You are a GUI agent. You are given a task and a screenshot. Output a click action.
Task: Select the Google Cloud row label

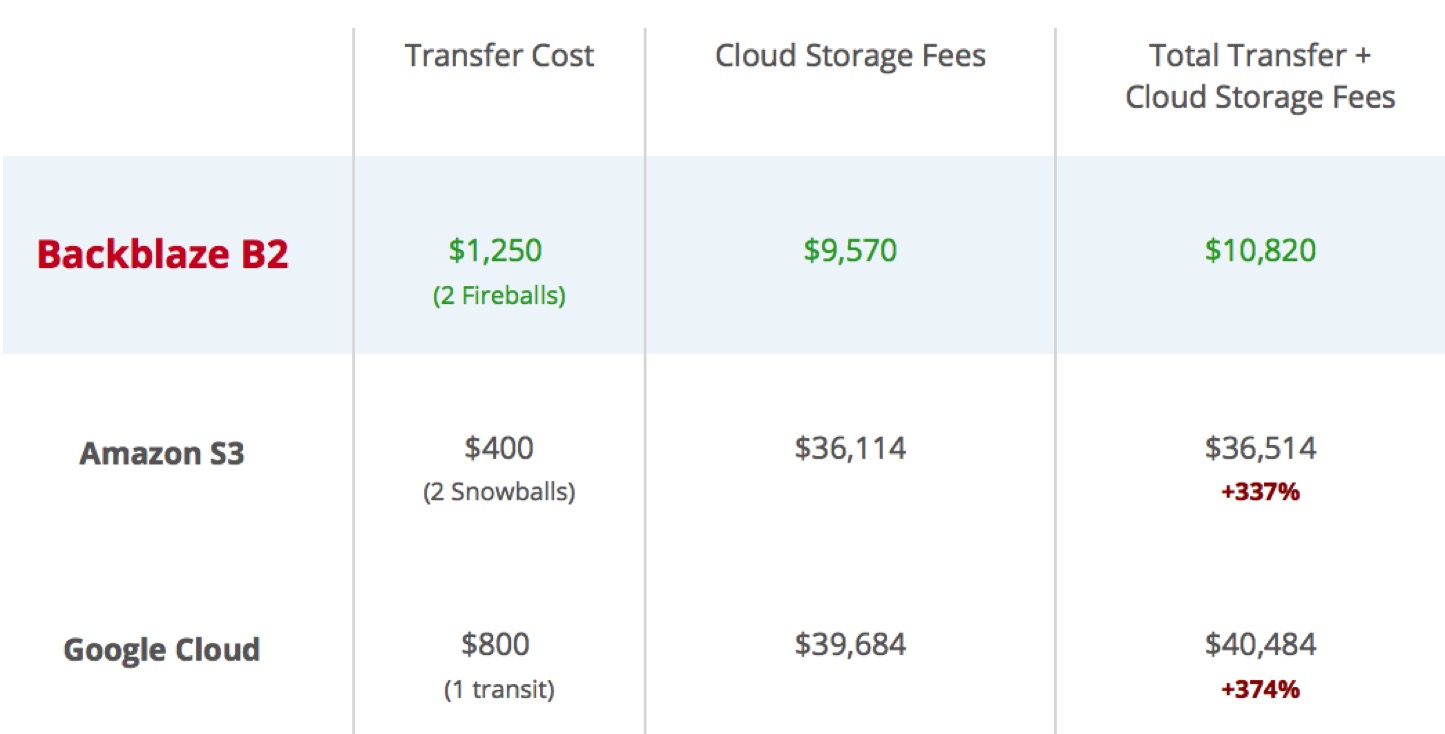click(x=162, y=650)
